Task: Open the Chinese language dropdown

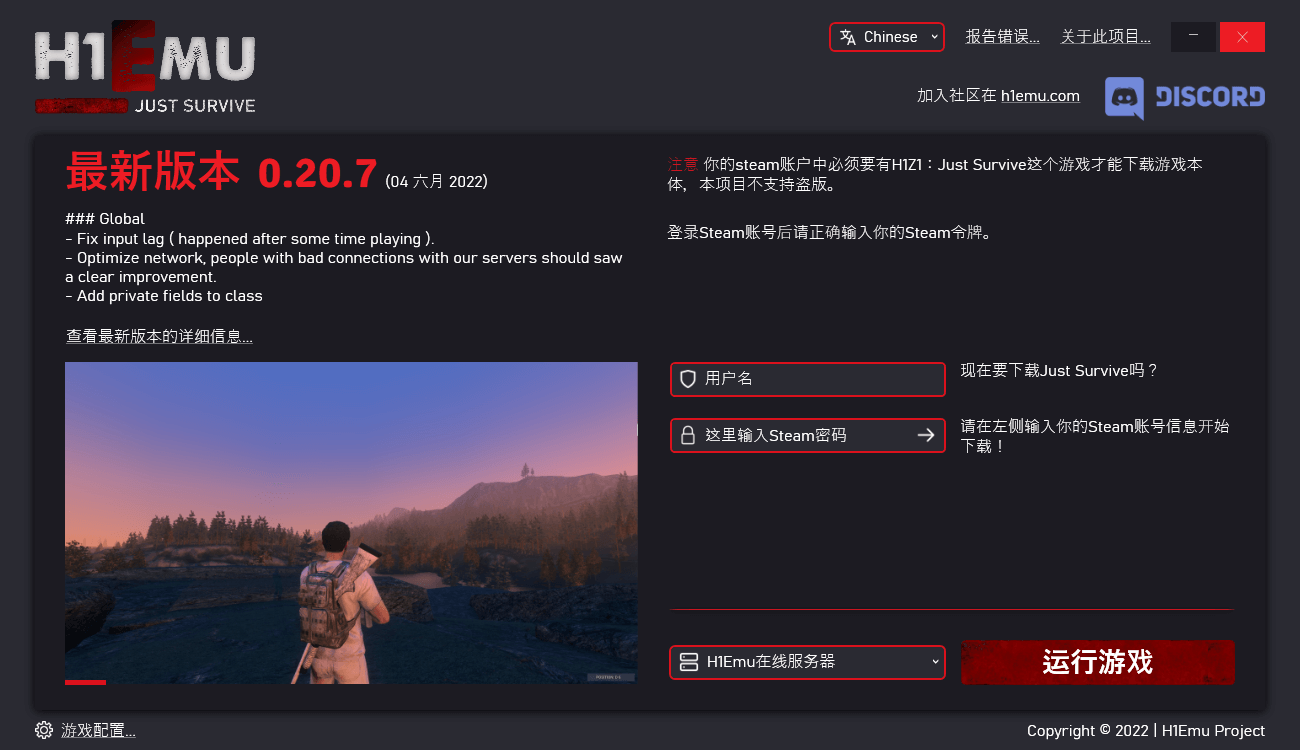Action: [x=887, y=37]
